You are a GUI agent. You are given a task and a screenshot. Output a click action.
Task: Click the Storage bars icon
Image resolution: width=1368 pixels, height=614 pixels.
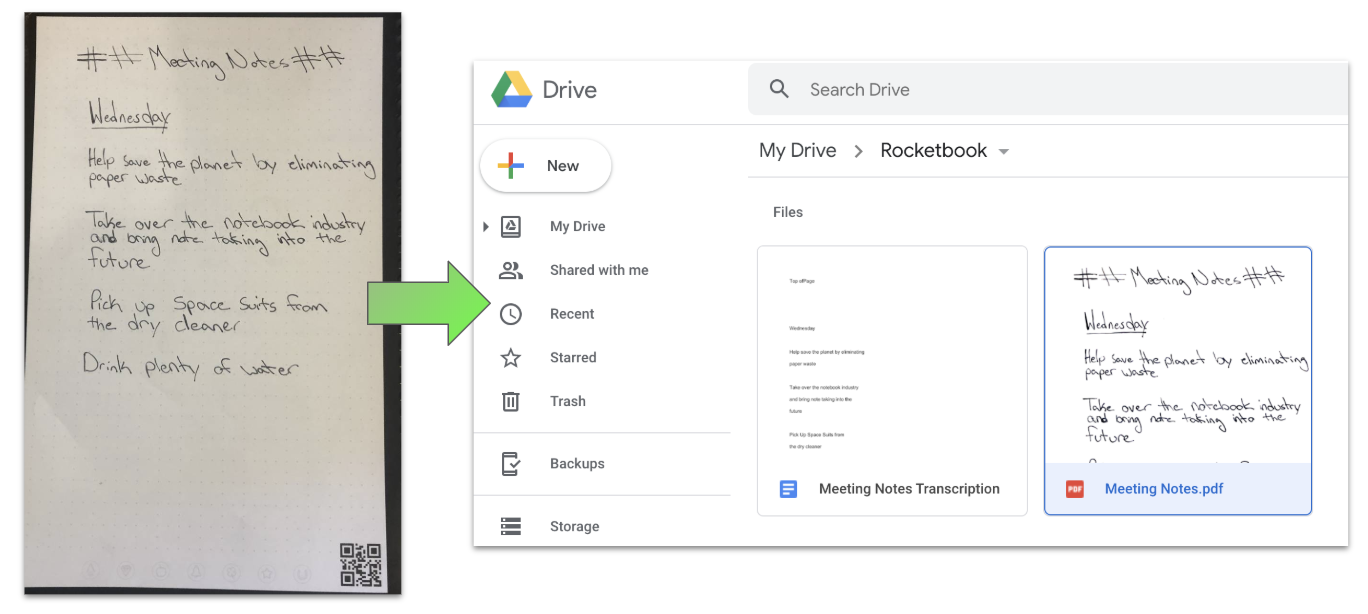point(510,526)
